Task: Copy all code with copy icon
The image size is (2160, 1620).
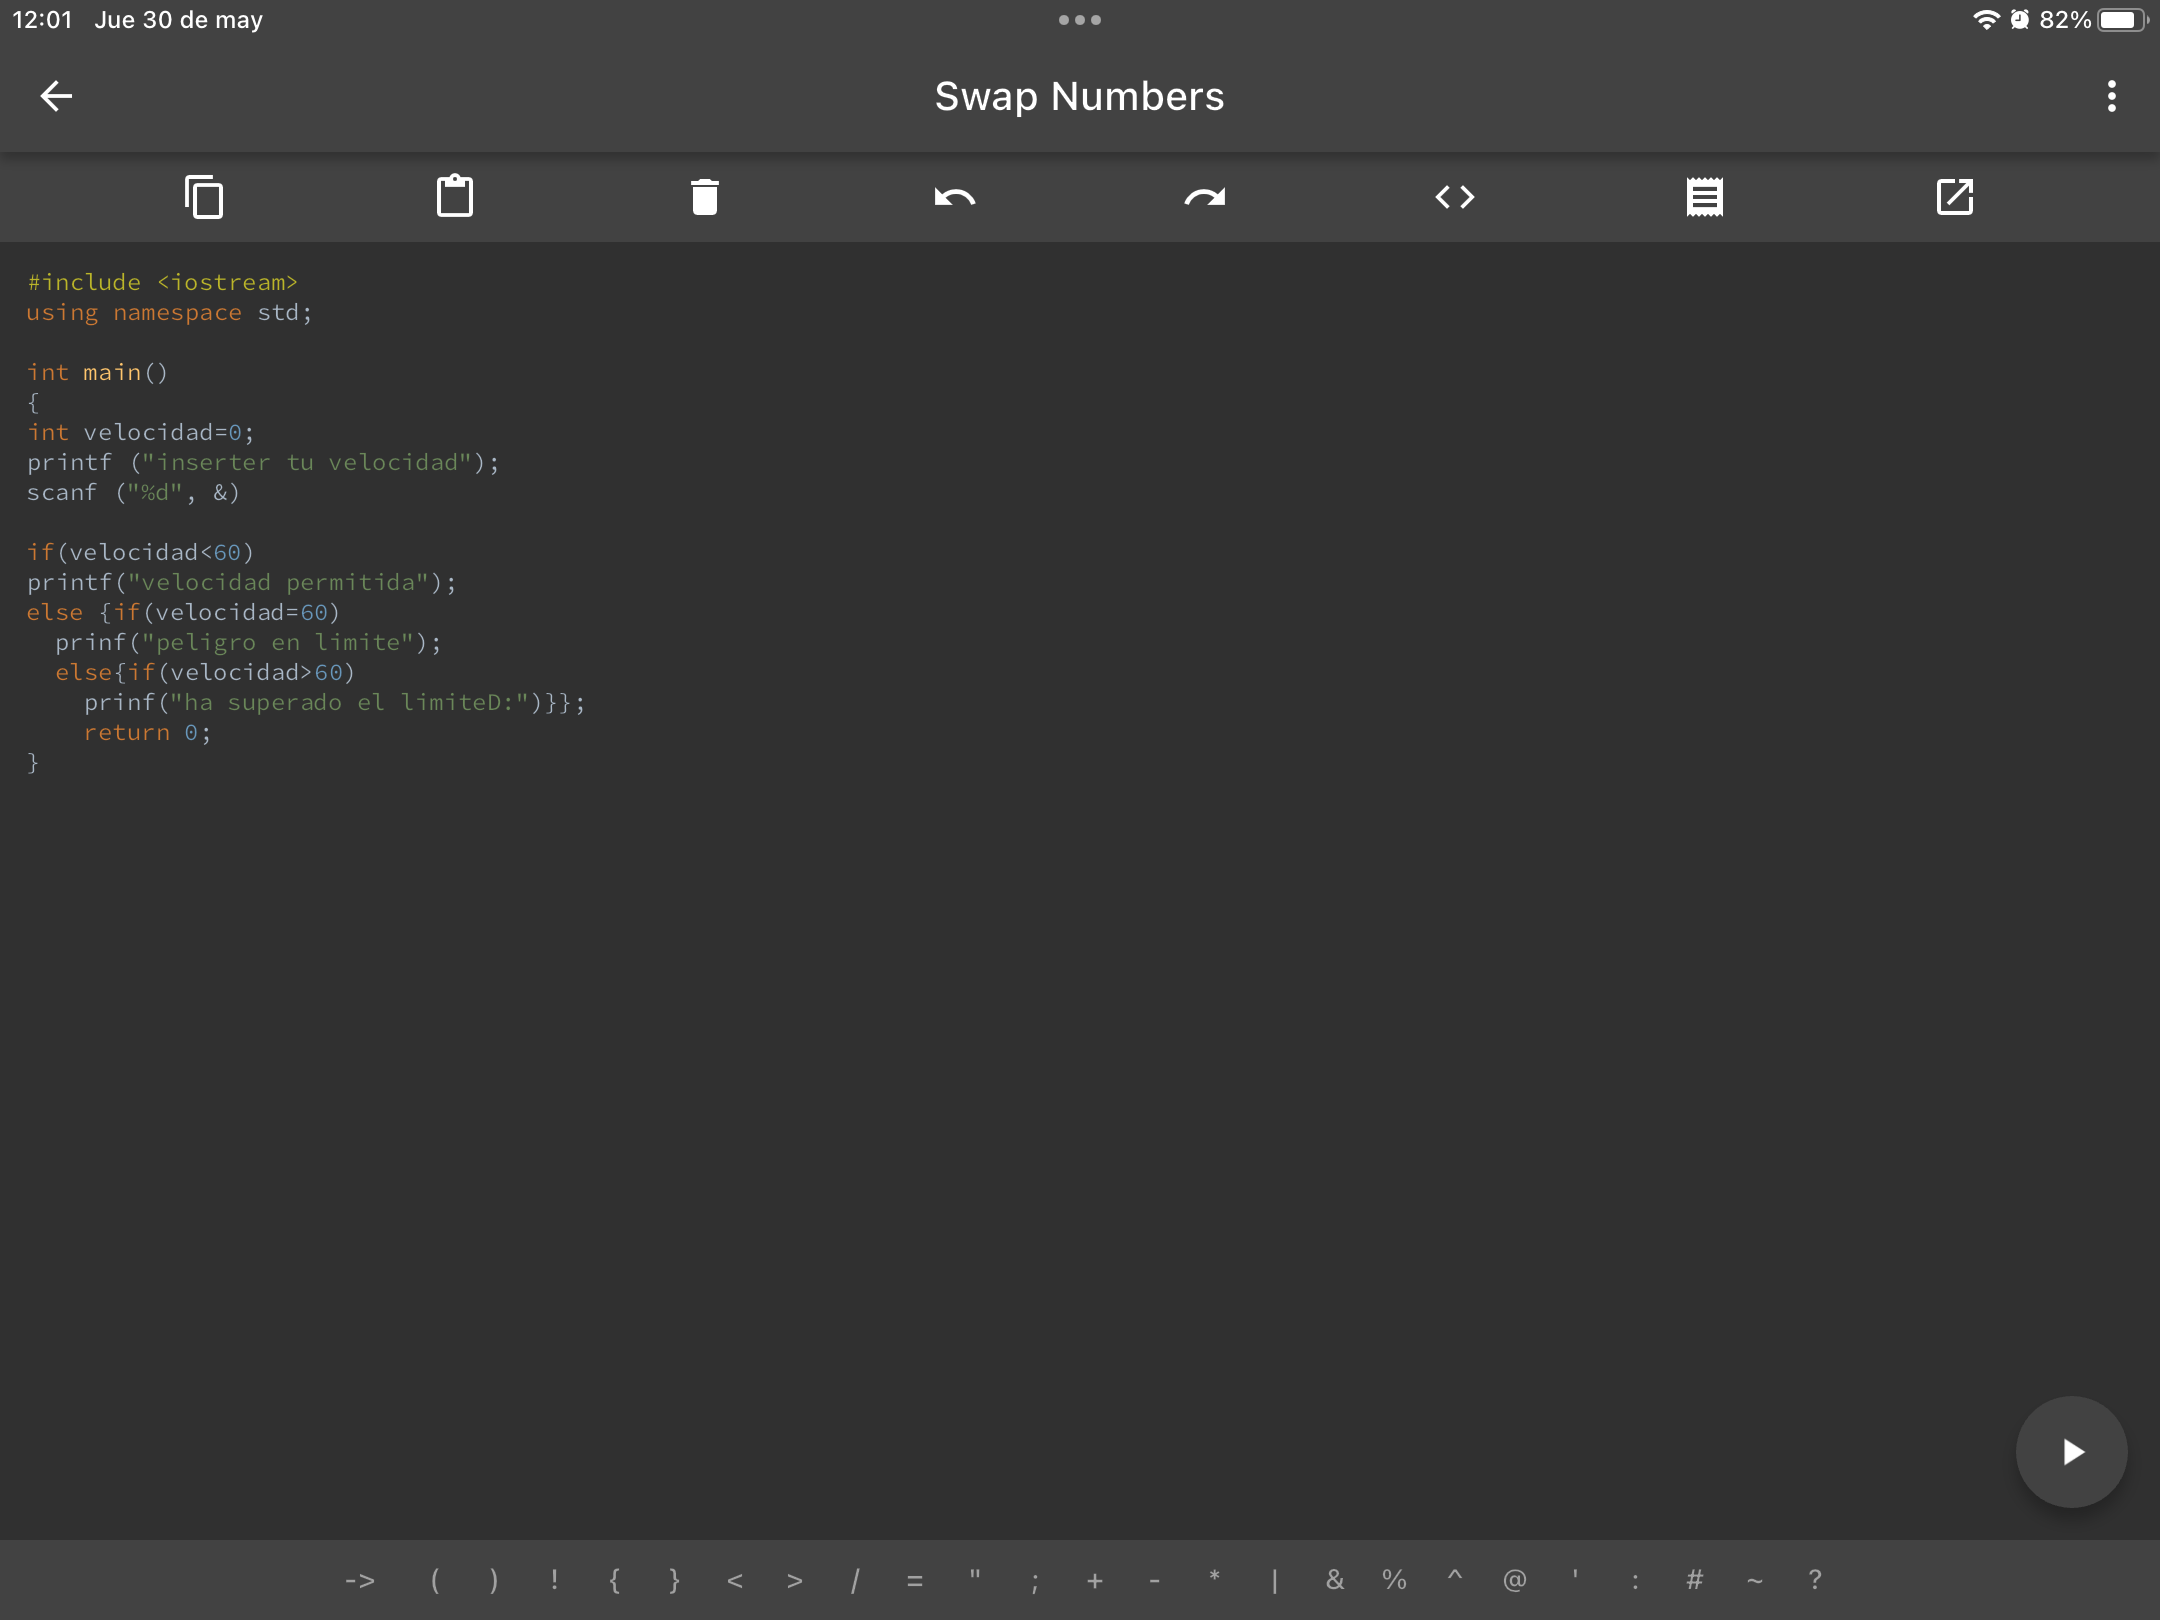Action: point(204,197)
